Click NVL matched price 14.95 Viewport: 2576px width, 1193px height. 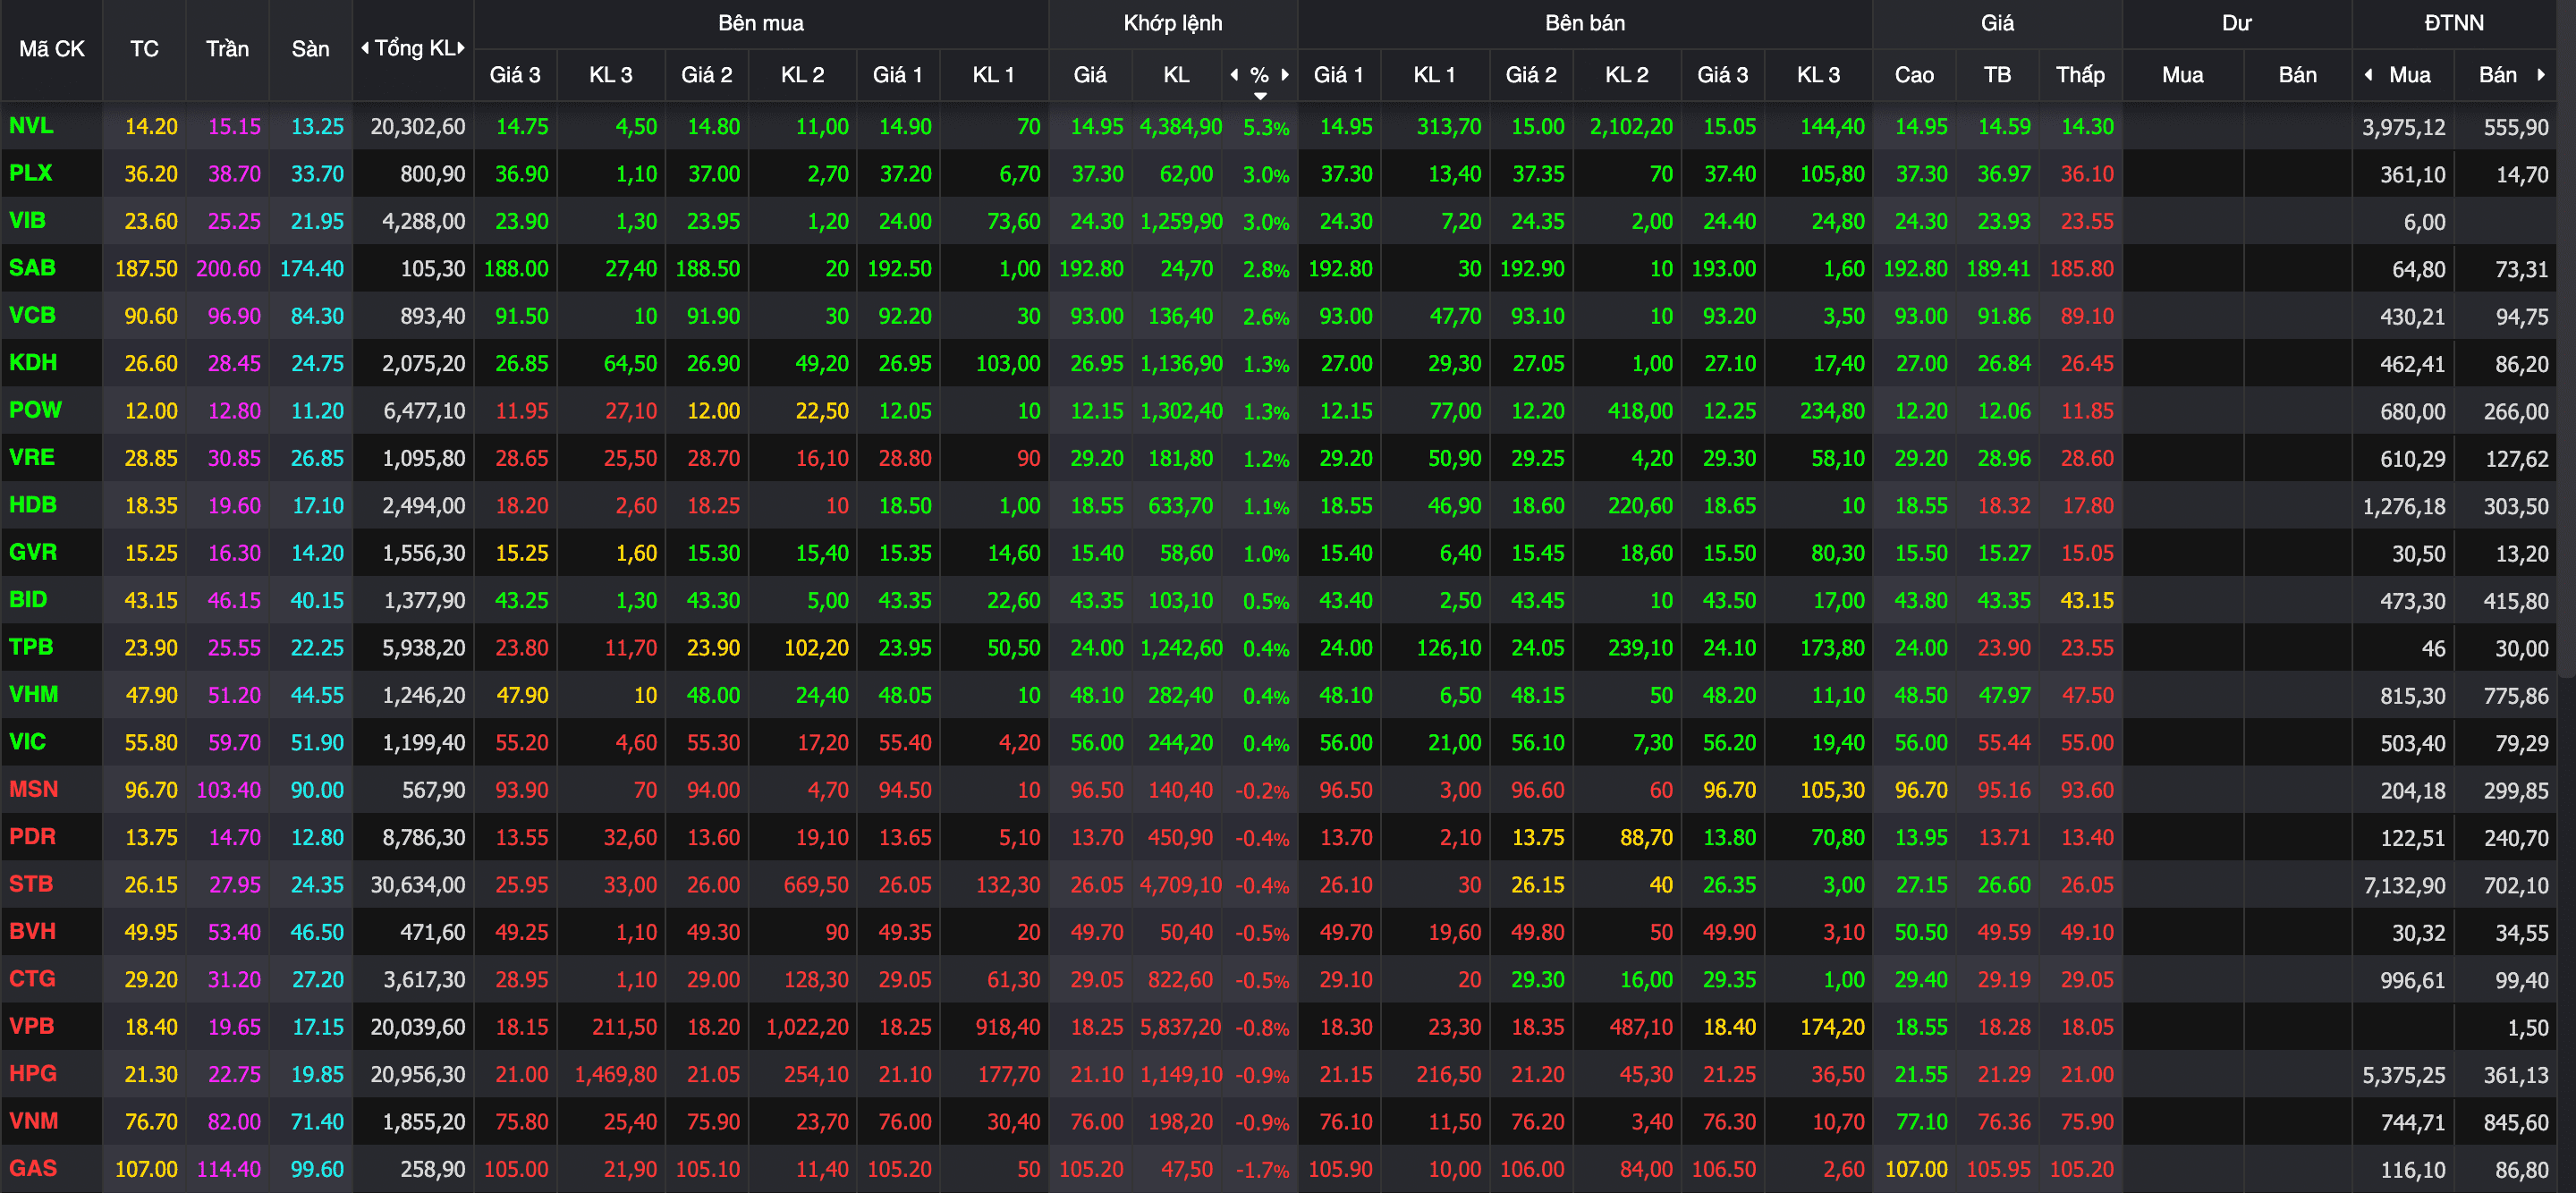[1096, 127]
